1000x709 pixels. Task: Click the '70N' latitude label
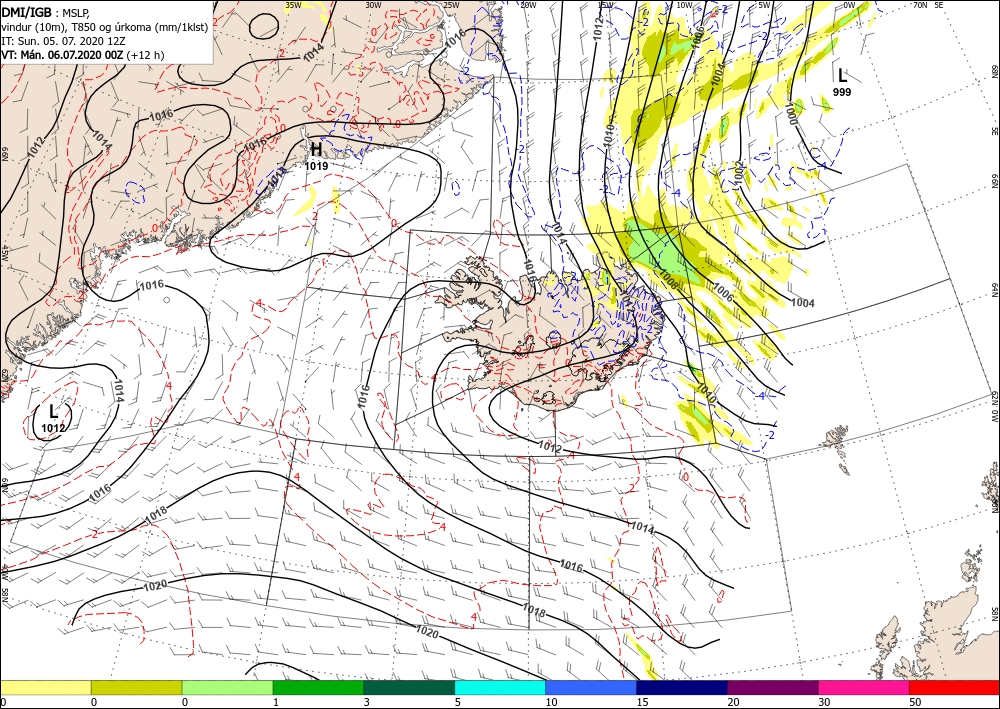(920, 5)
